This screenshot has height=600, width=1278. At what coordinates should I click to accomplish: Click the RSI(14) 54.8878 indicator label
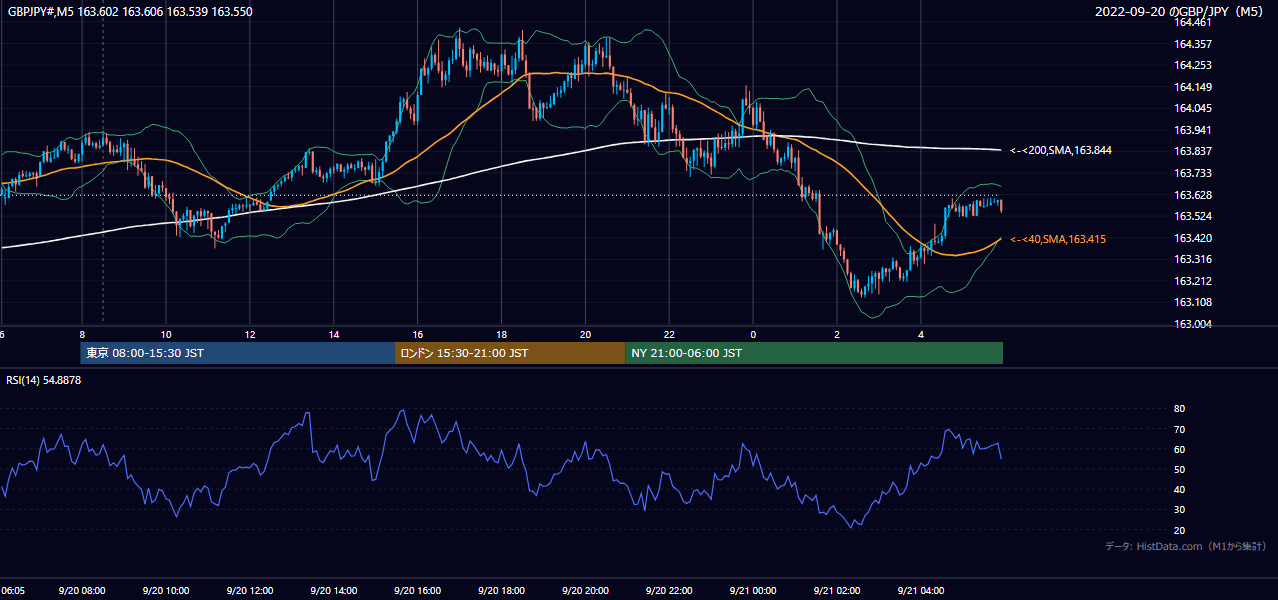tap(44, 380)
